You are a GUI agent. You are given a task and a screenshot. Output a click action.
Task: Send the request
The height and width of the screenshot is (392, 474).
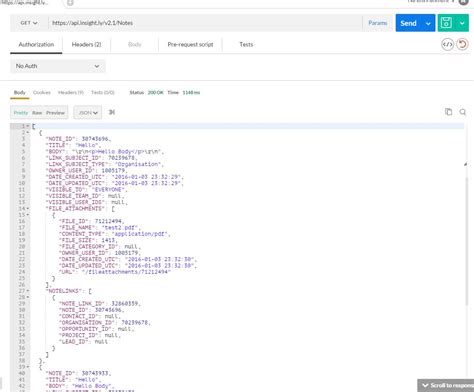coord(408,23)
